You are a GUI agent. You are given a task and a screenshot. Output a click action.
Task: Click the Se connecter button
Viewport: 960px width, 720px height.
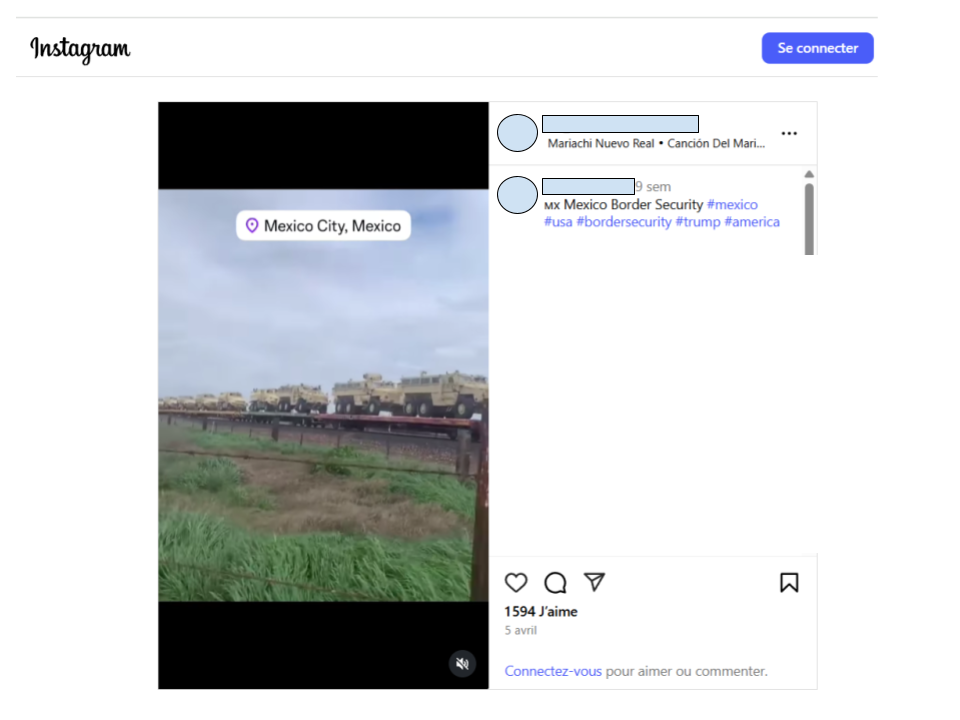click(817, 48)
